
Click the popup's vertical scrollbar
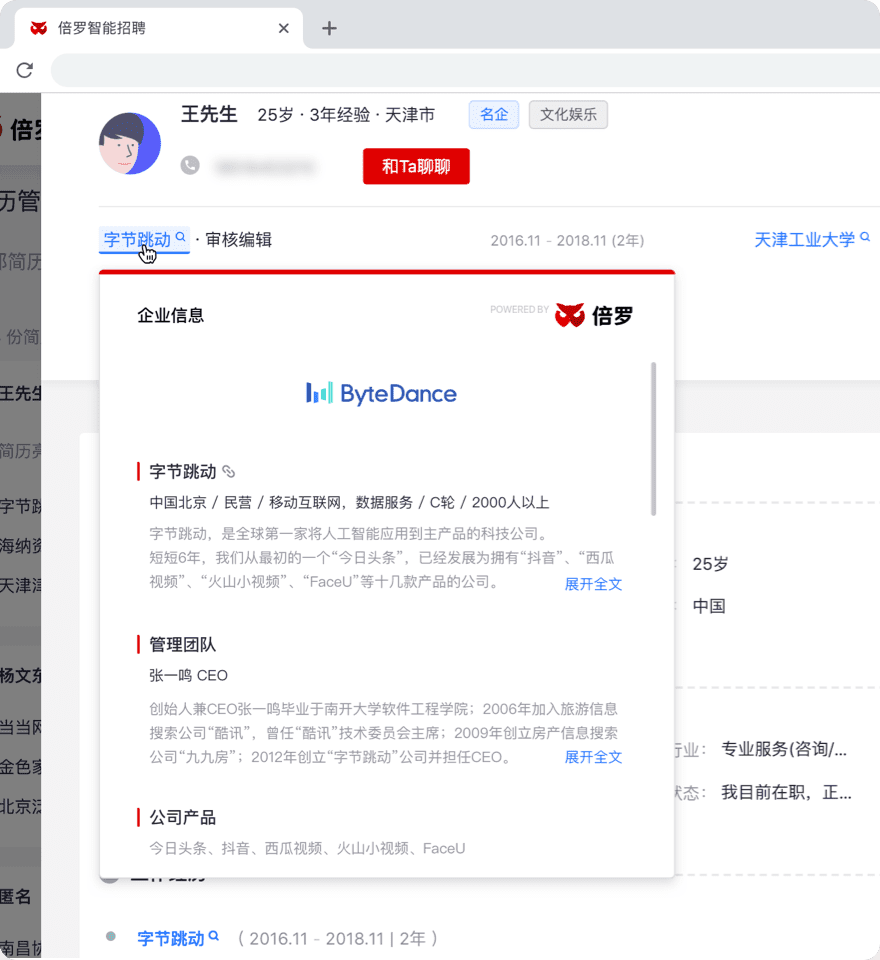pyautogui.click(x=653, y=438)
